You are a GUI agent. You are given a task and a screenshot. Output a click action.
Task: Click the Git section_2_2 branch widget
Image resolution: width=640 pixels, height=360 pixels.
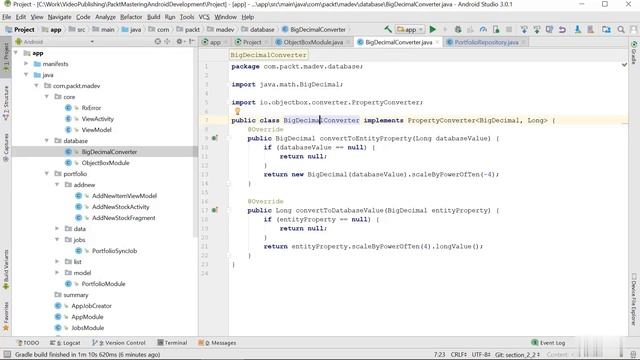518,354
